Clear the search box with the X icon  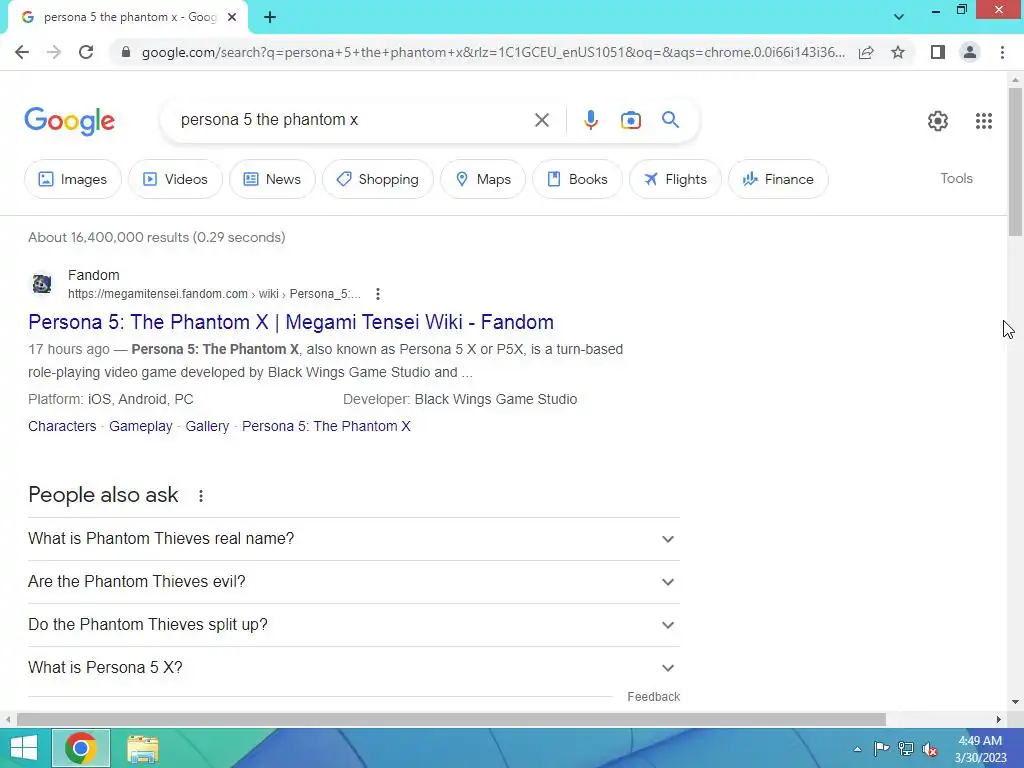541,120
